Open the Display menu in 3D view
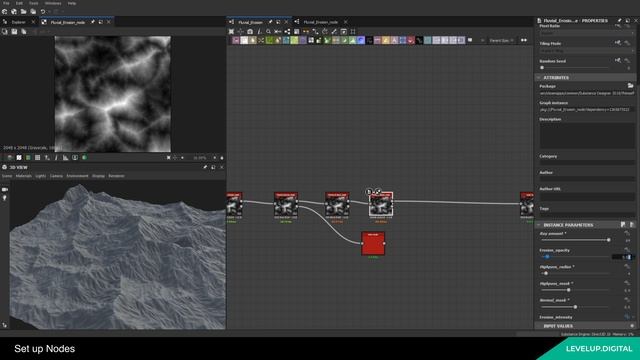Image resolution: width=640 pixels, height=360 pixels. 98,176
